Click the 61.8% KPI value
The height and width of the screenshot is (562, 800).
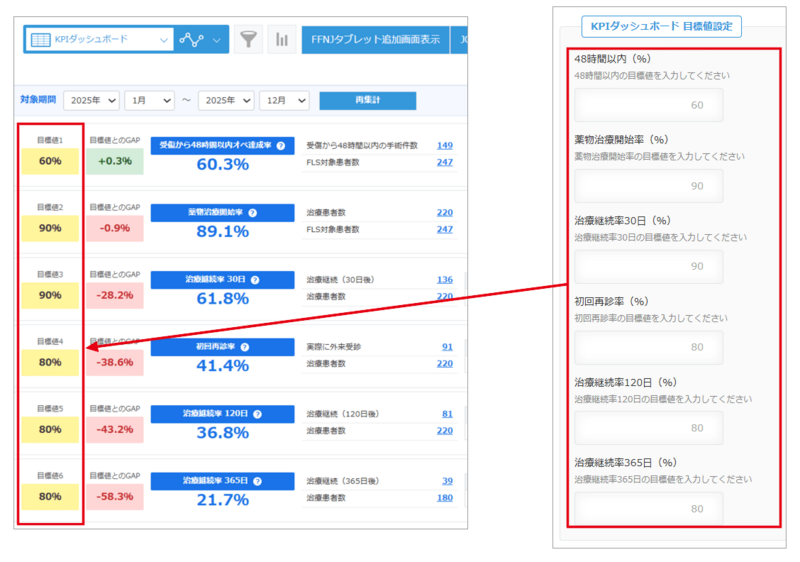[x=222, y=298]
